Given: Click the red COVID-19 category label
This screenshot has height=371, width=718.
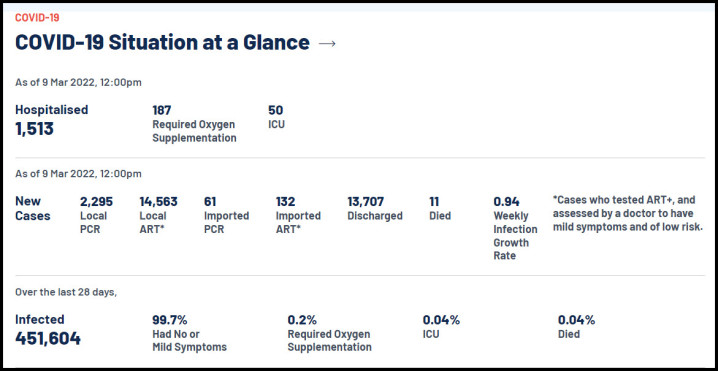Looking at the screenshot, I should tap(37, 18).
